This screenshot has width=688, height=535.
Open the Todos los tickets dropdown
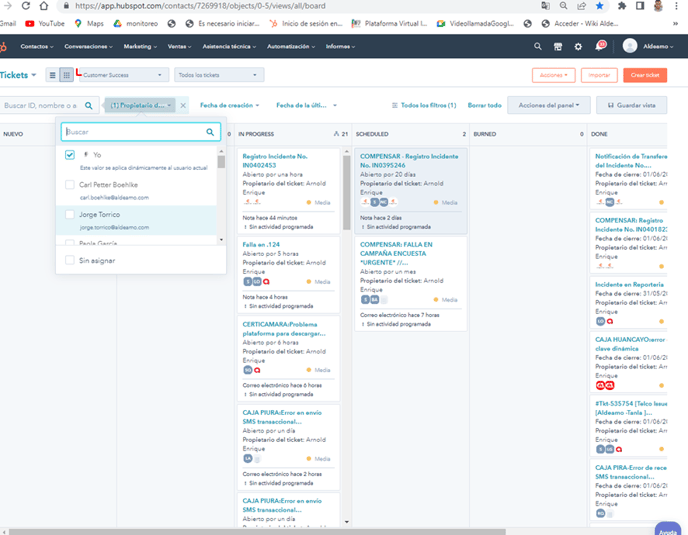tap(219, 75)
